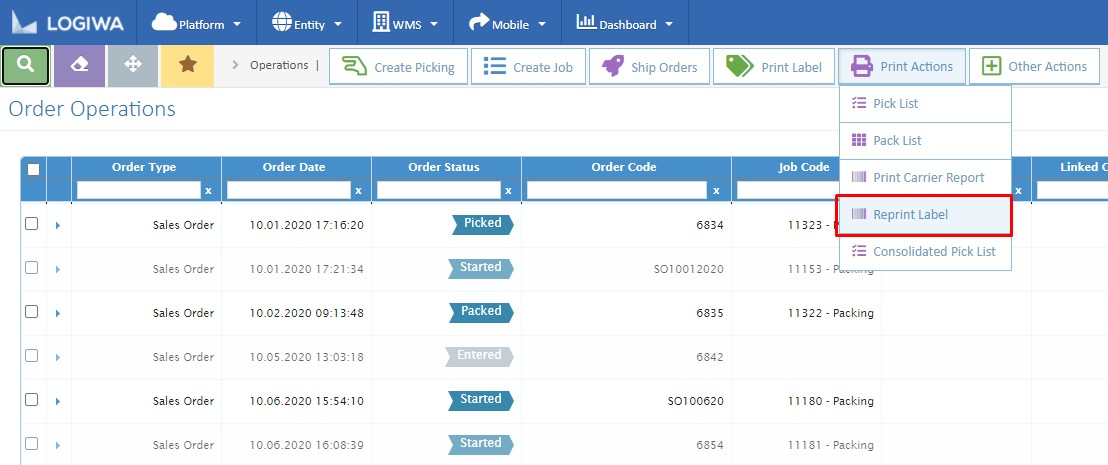
Task: Toggle the select-all checkbox in table header
Action: [x=33, y=169]
